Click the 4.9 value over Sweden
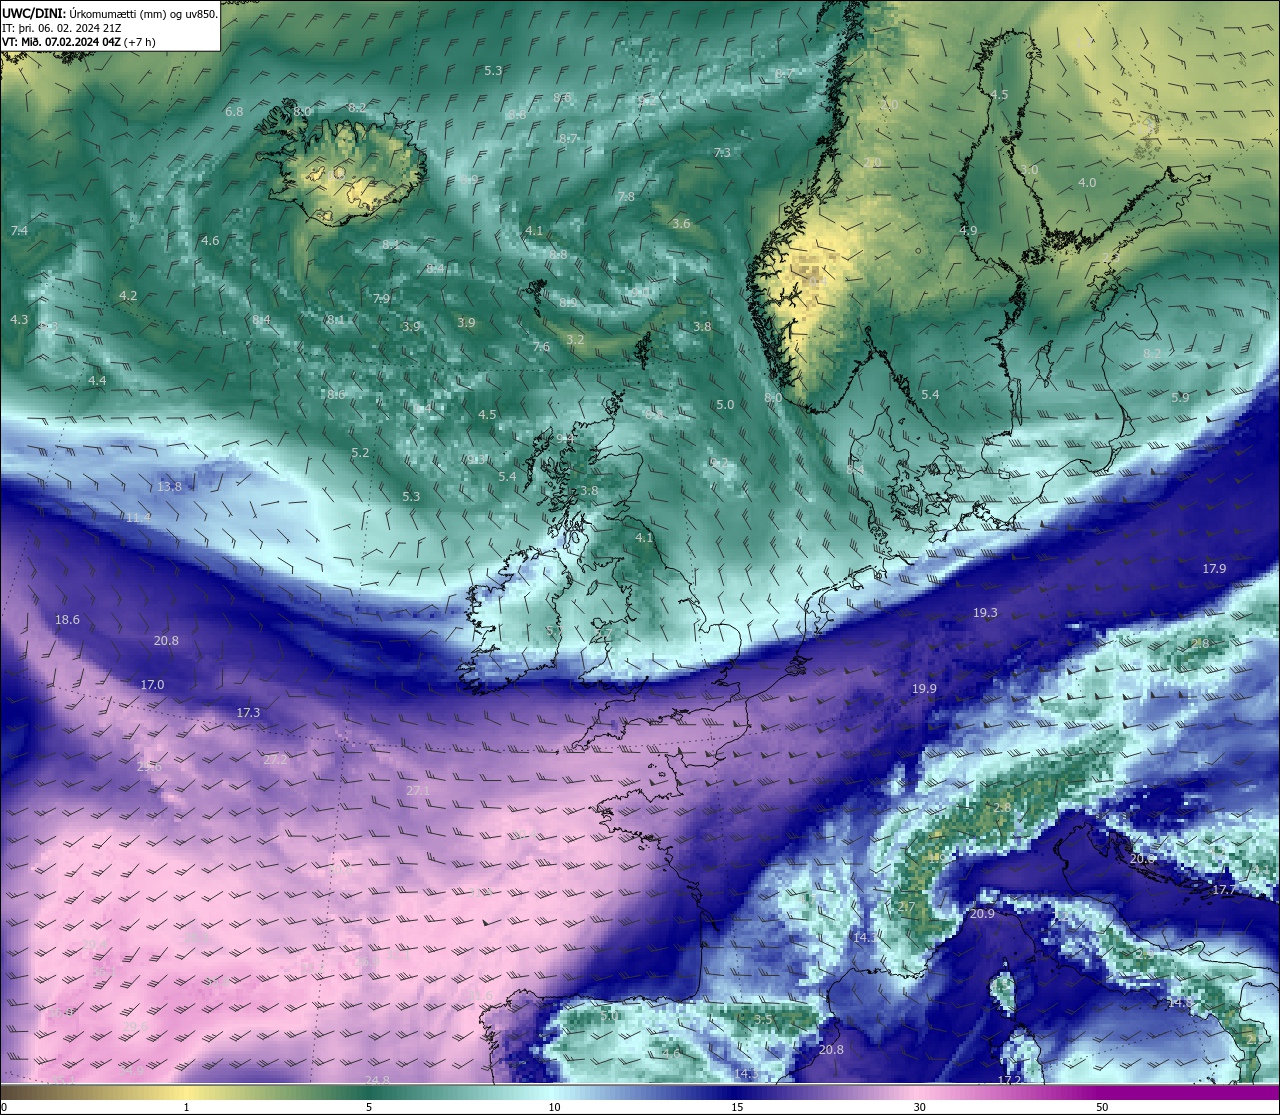The width and height of the screenshot is (1280, 1115). point(968,230)
